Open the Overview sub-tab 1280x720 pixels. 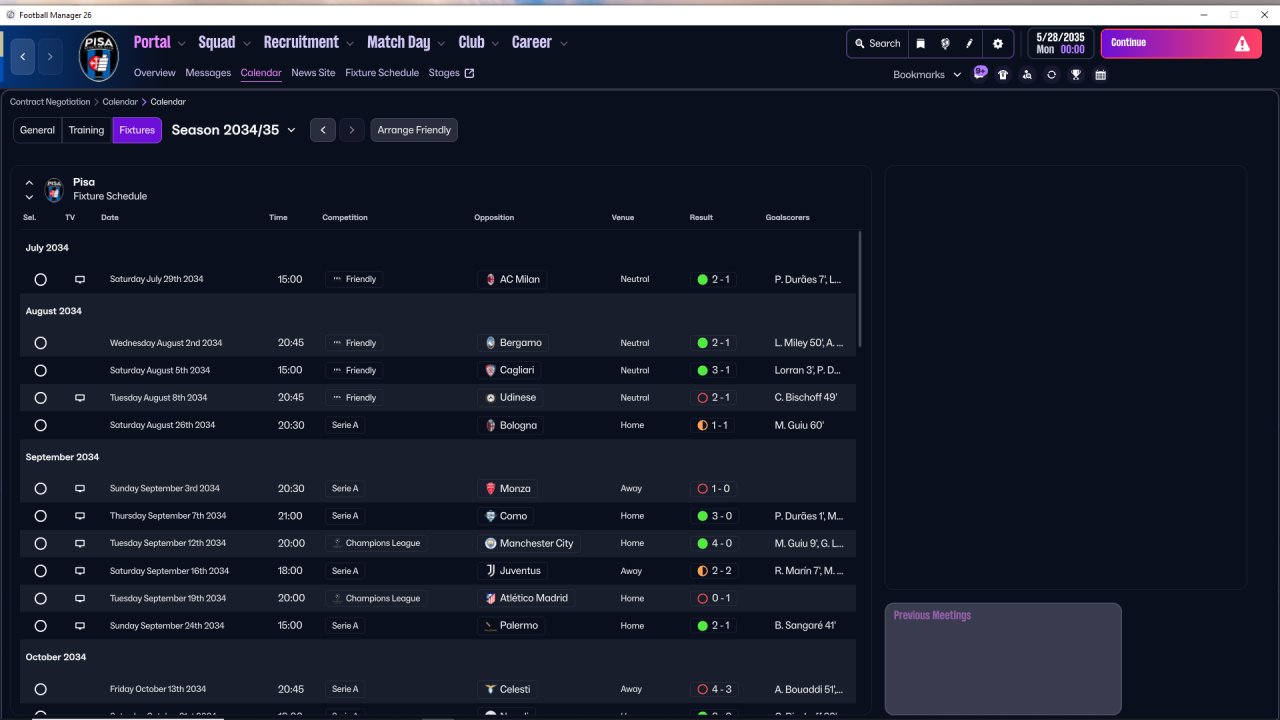155,73
